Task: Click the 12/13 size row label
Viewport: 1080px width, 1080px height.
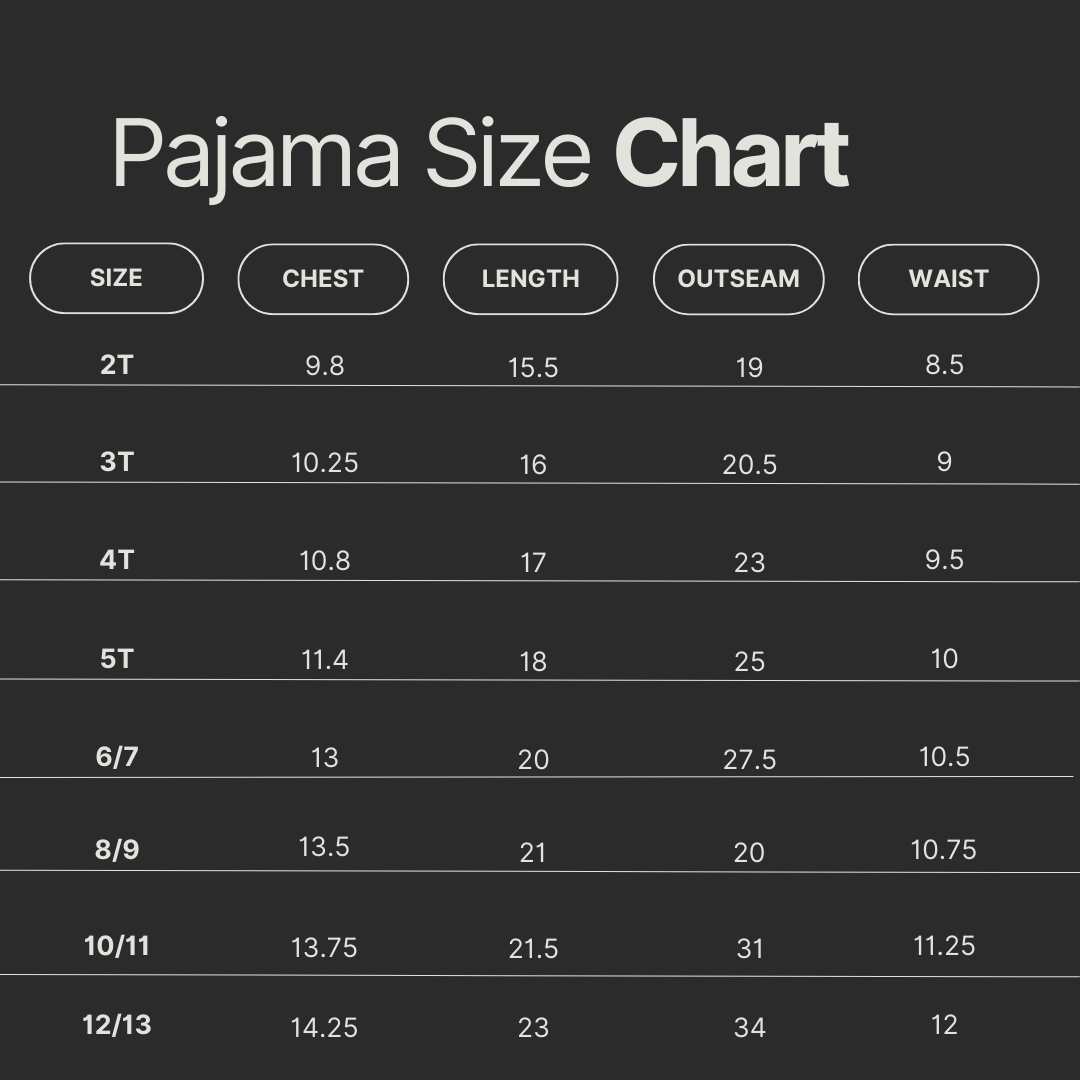Action: 117,1025
